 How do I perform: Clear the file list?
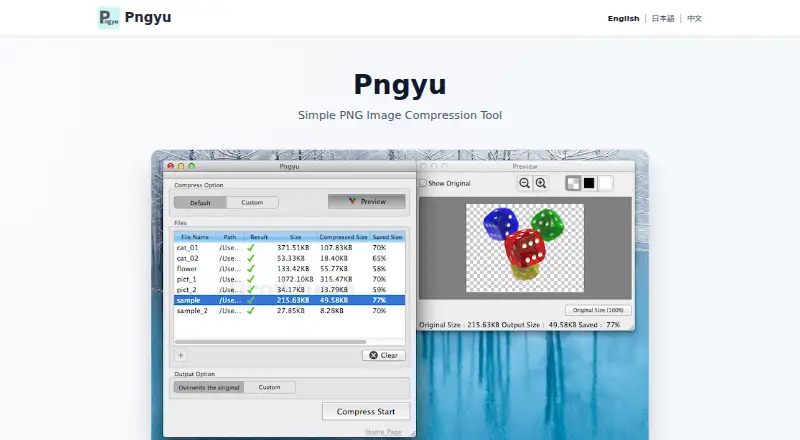tap(384, 355)
